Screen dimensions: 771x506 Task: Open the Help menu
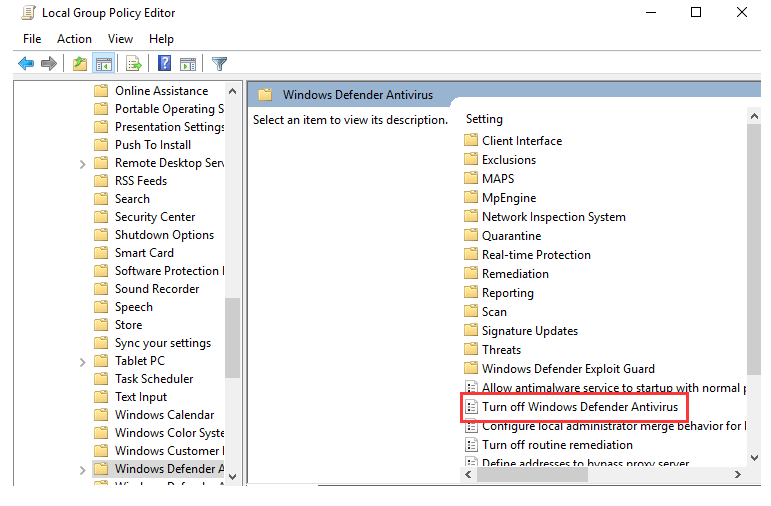161,39
